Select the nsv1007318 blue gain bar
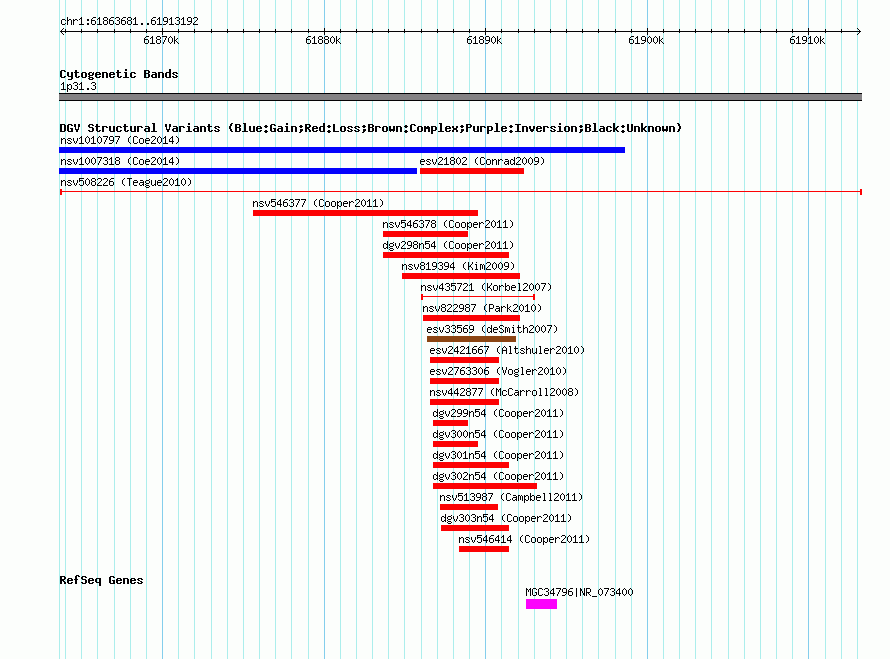Image resolution: width=890 pixels, height=659 pixels. (238, 171)
